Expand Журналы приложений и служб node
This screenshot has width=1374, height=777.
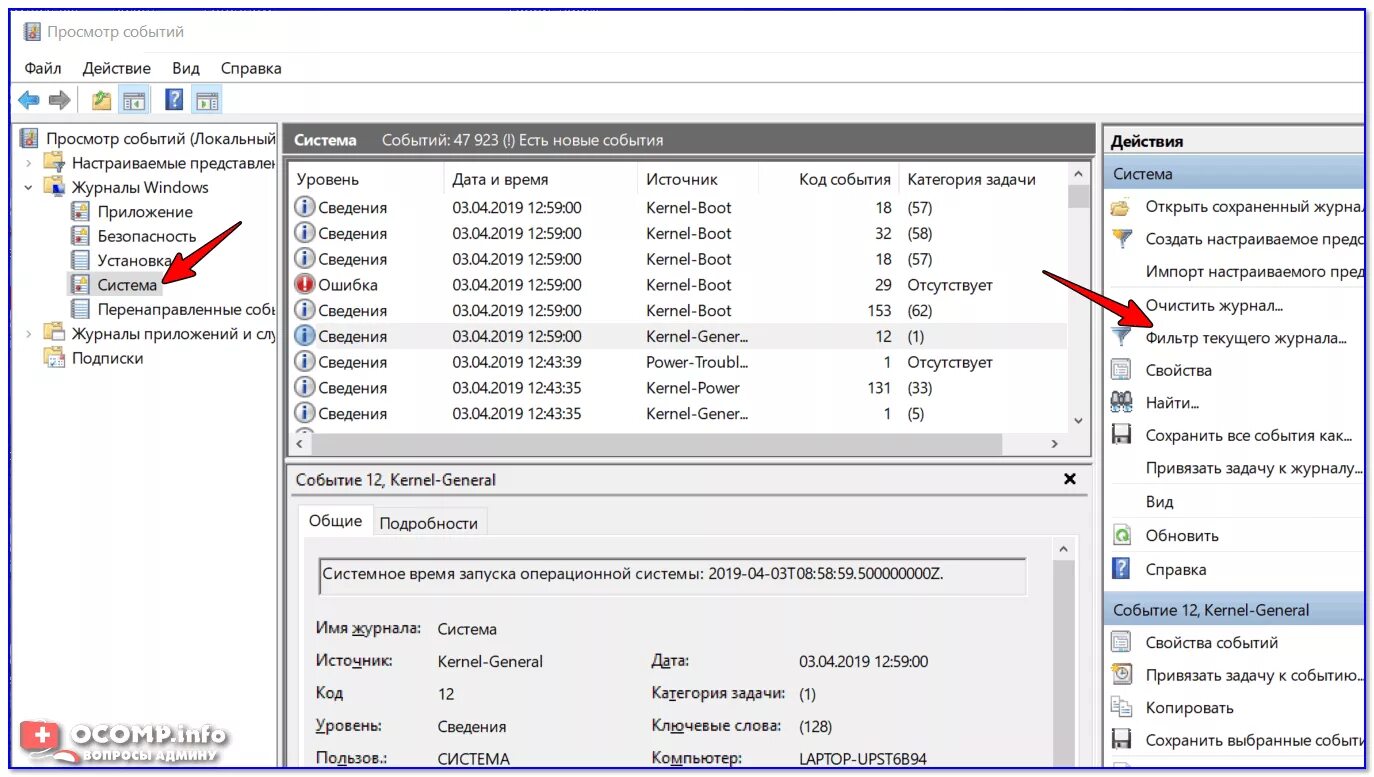(x=28, y=334)
